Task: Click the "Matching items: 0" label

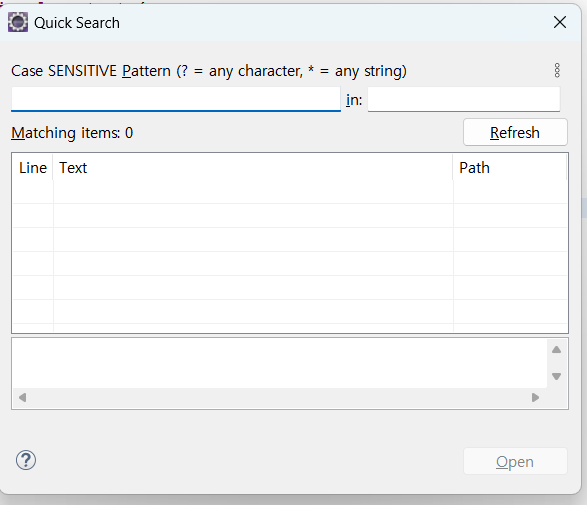Action: point(72,133)
